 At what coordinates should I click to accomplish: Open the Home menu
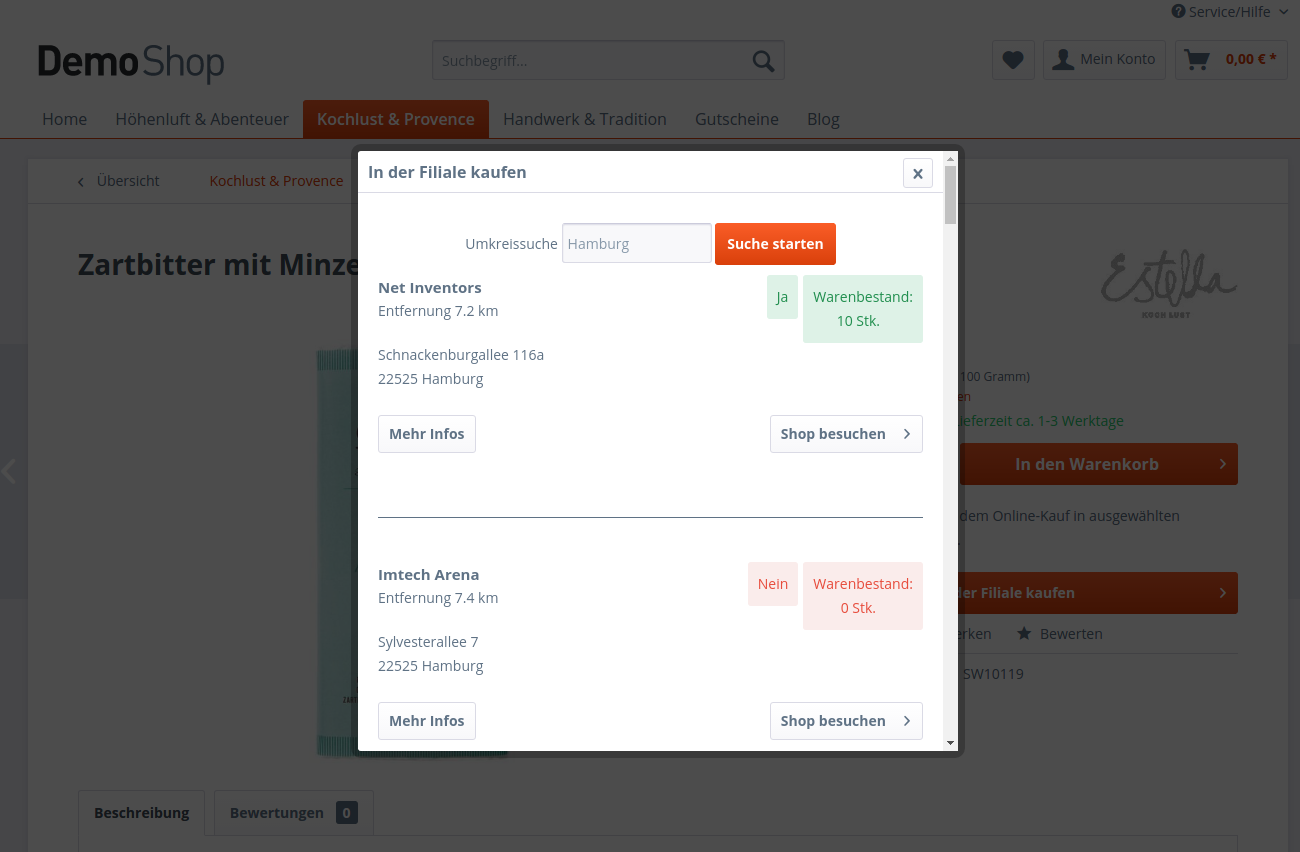(x=65, y=119)
